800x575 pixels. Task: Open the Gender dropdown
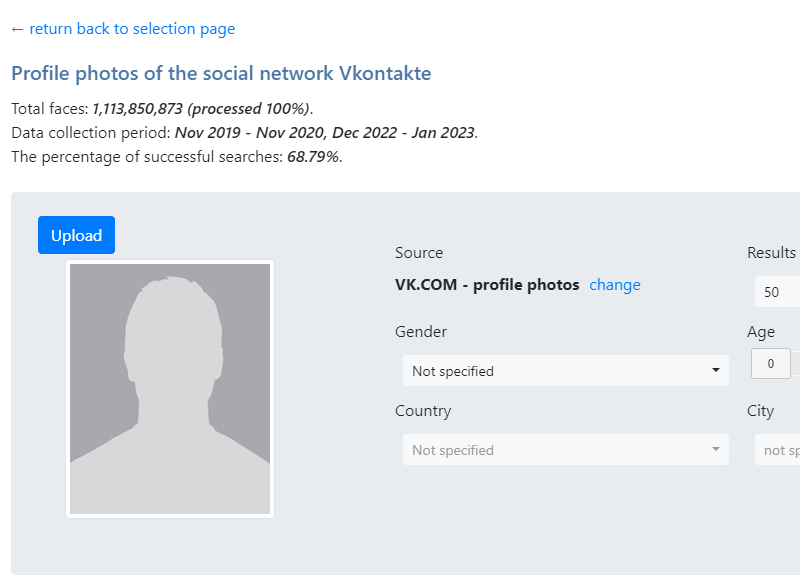565,371
